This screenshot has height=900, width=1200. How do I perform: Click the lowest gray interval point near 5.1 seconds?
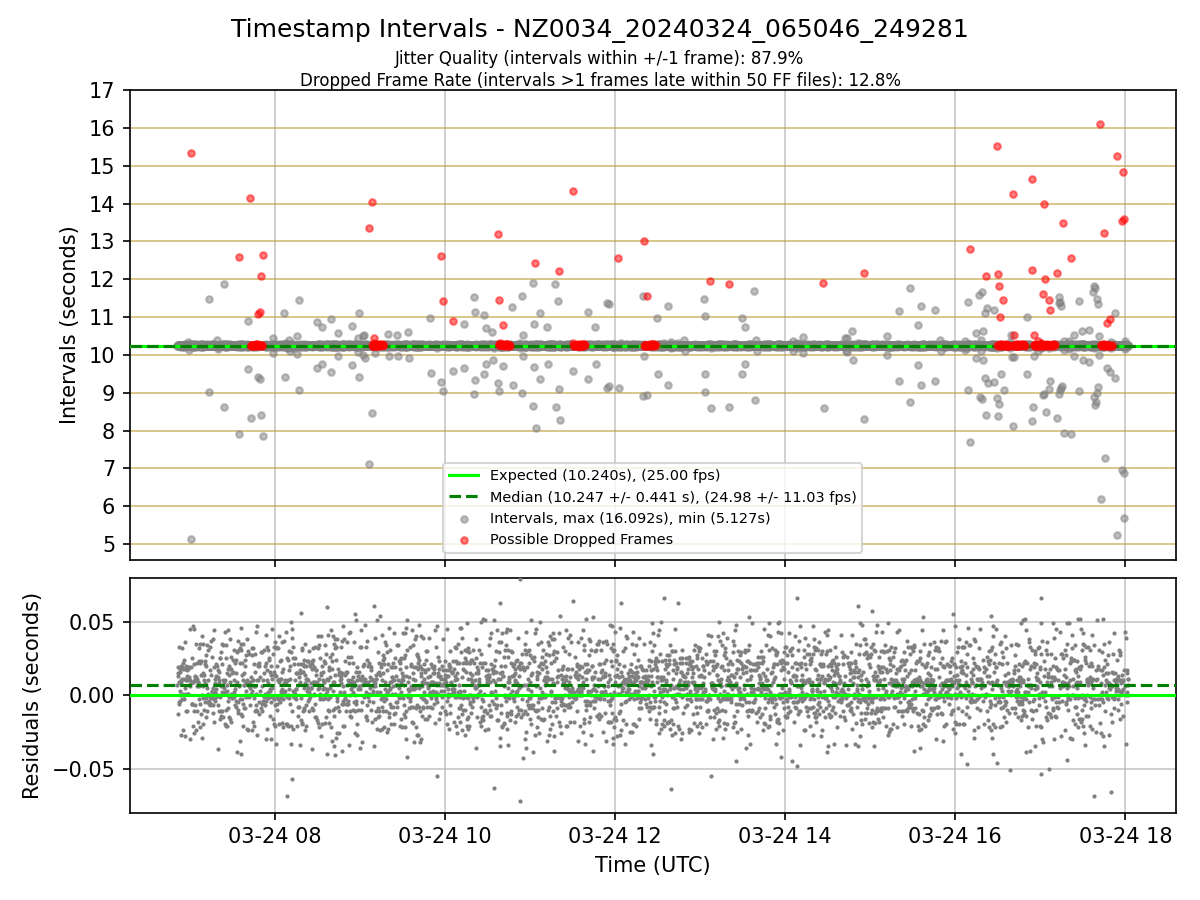191,539
